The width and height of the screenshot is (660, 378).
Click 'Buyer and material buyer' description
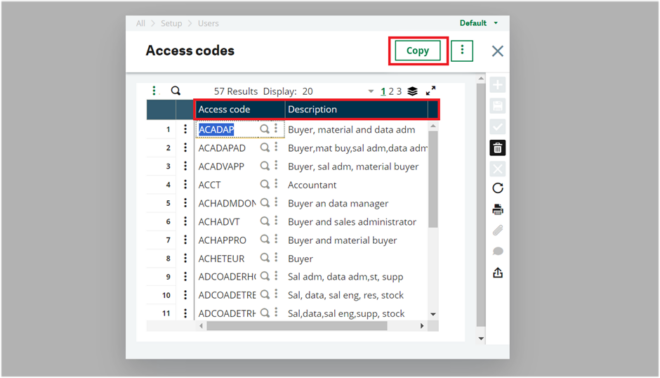pyautogui.click(x=342, y=240)
